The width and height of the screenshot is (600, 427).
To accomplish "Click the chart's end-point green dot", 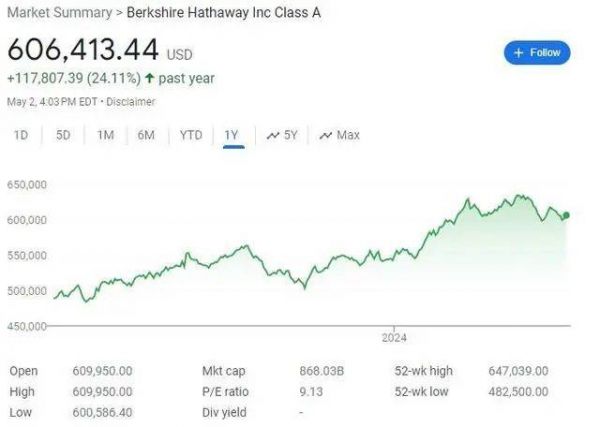I will click(566, 215).
